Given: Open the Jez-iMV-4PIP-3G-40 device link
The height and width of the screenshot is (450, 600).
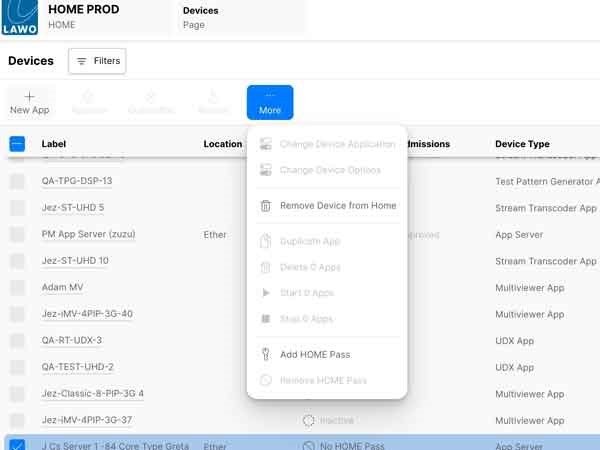Looking at the screenshot, I should [x=87, y=314].
